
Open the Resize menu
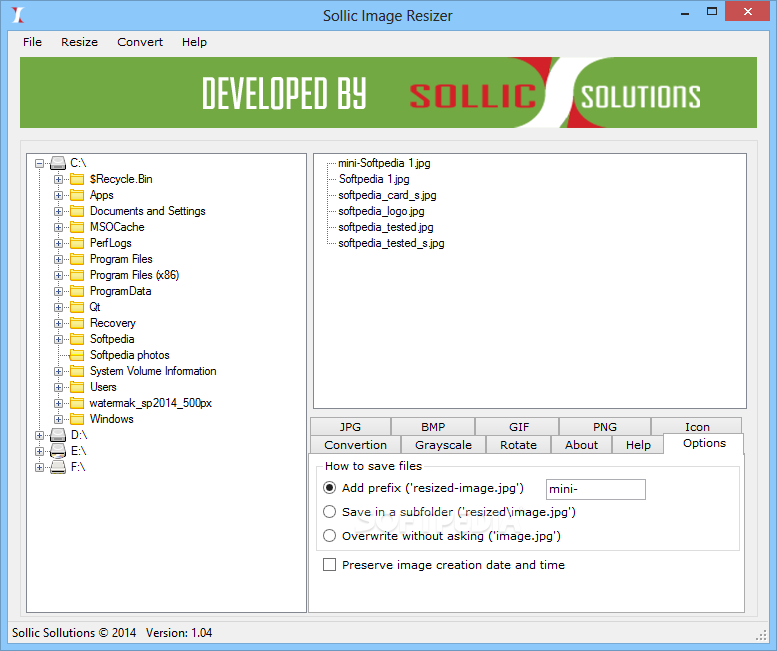click(x=79, y=42)
